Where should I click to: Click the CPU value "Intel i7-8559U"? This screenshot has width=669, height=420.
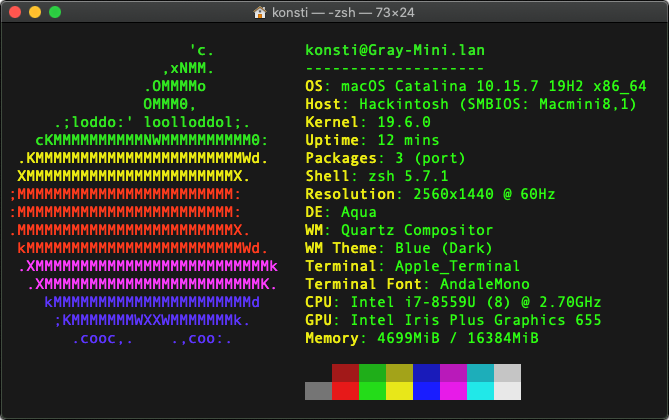click(x=413, y=302)
